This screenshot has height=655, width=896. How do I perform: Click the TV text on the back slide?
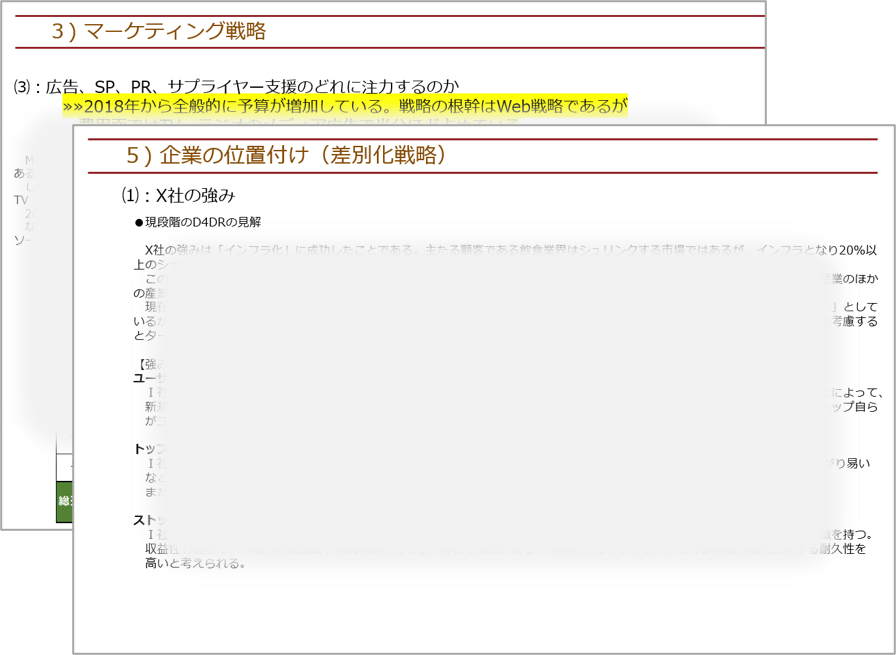(21, 199)
